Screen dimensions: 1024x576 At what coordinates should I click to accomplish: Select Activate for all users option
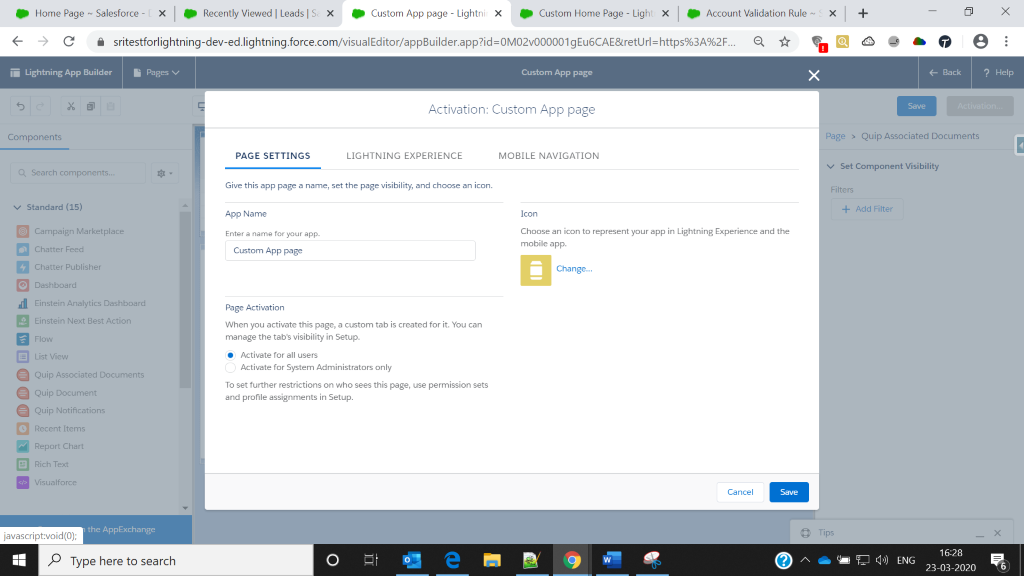point(231,355)
